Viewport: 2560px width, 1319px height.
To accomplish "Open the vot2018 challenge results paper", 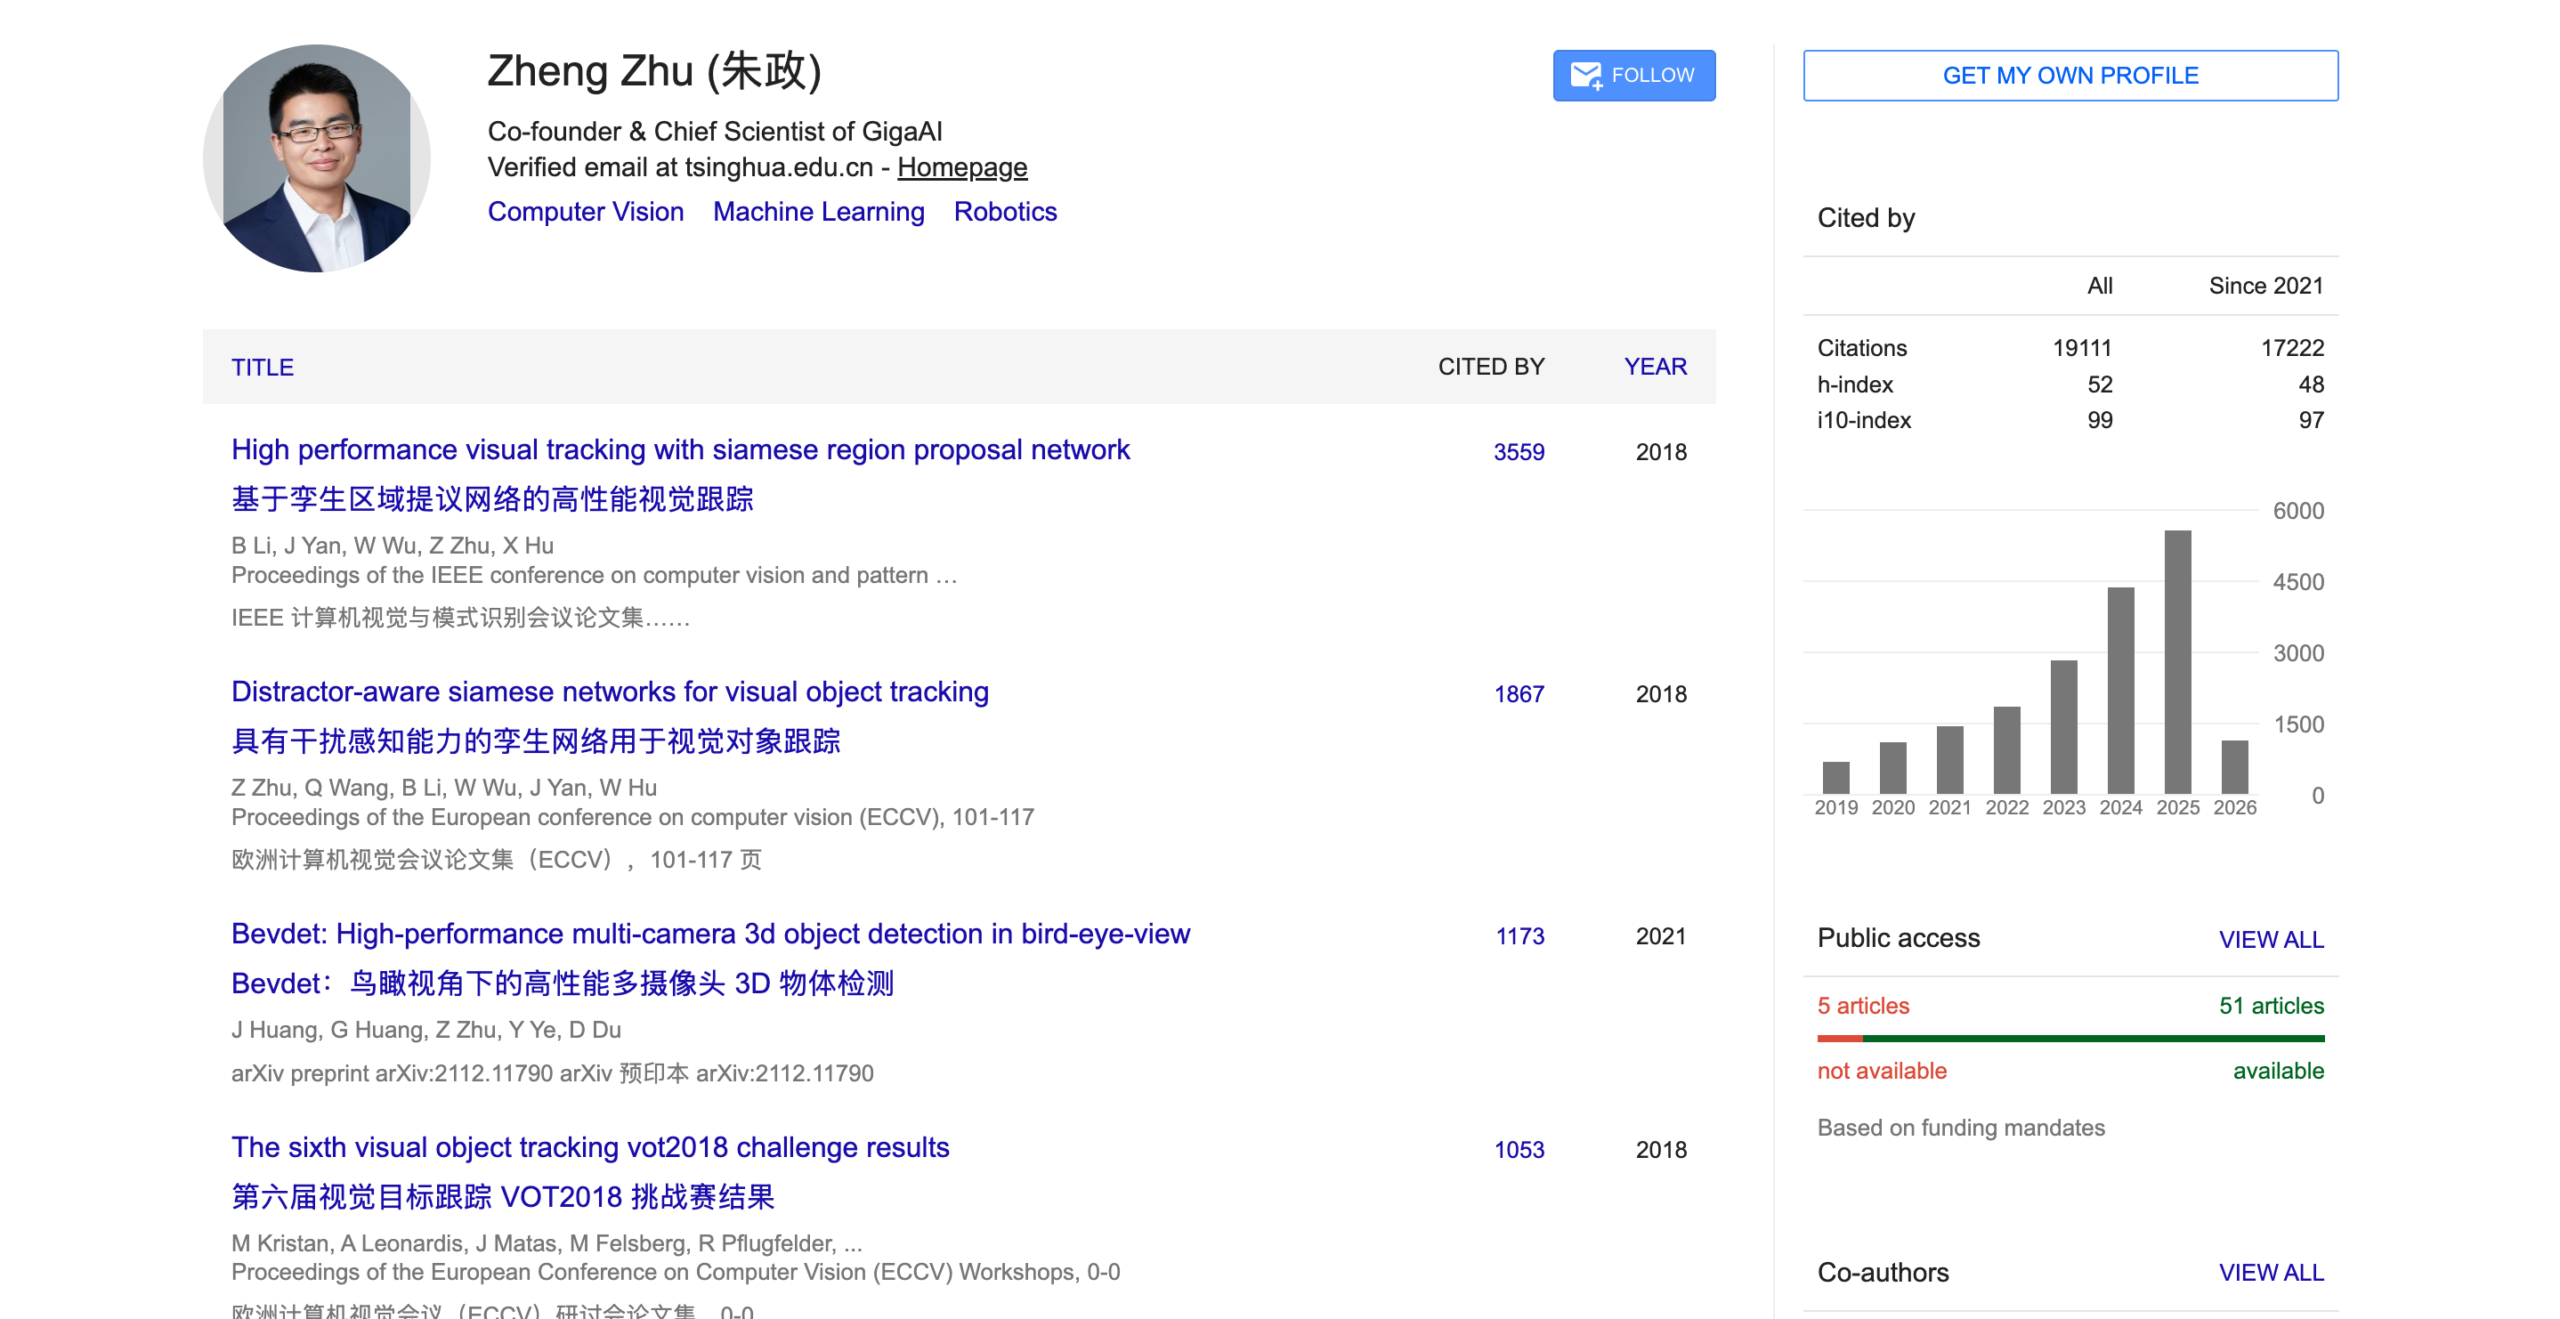I will (x=590, y=1148).
